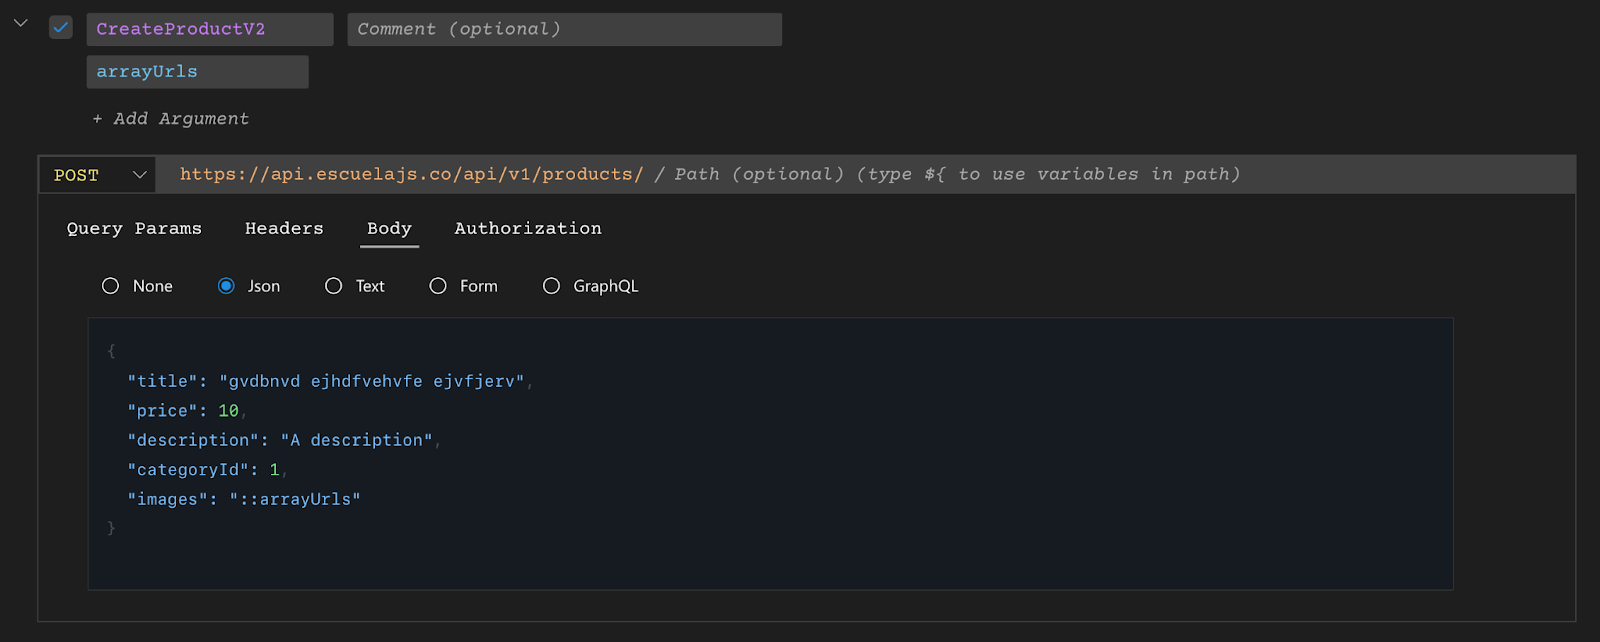
Task: Switch to the Query Params tab
Action: coord(134,229)
